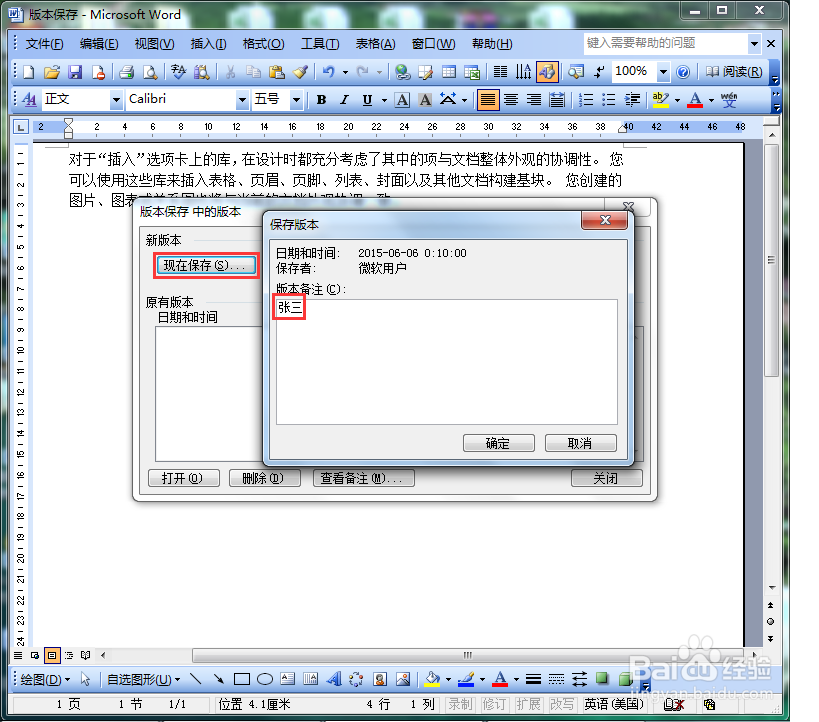Expand font color dropdown arrow

pyautogui.click(x=711, y=100)
